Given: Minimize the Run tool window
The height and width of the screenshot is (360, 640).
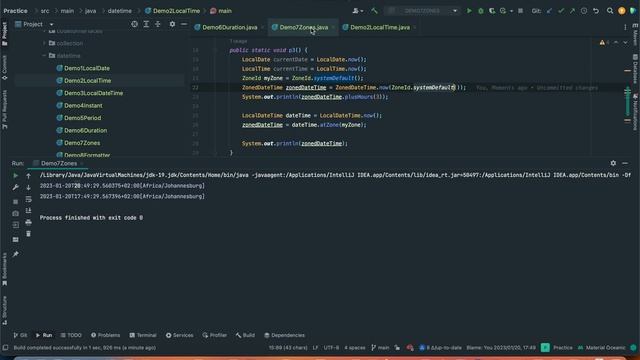Looking at the screenshot, I should click(625, 163).
